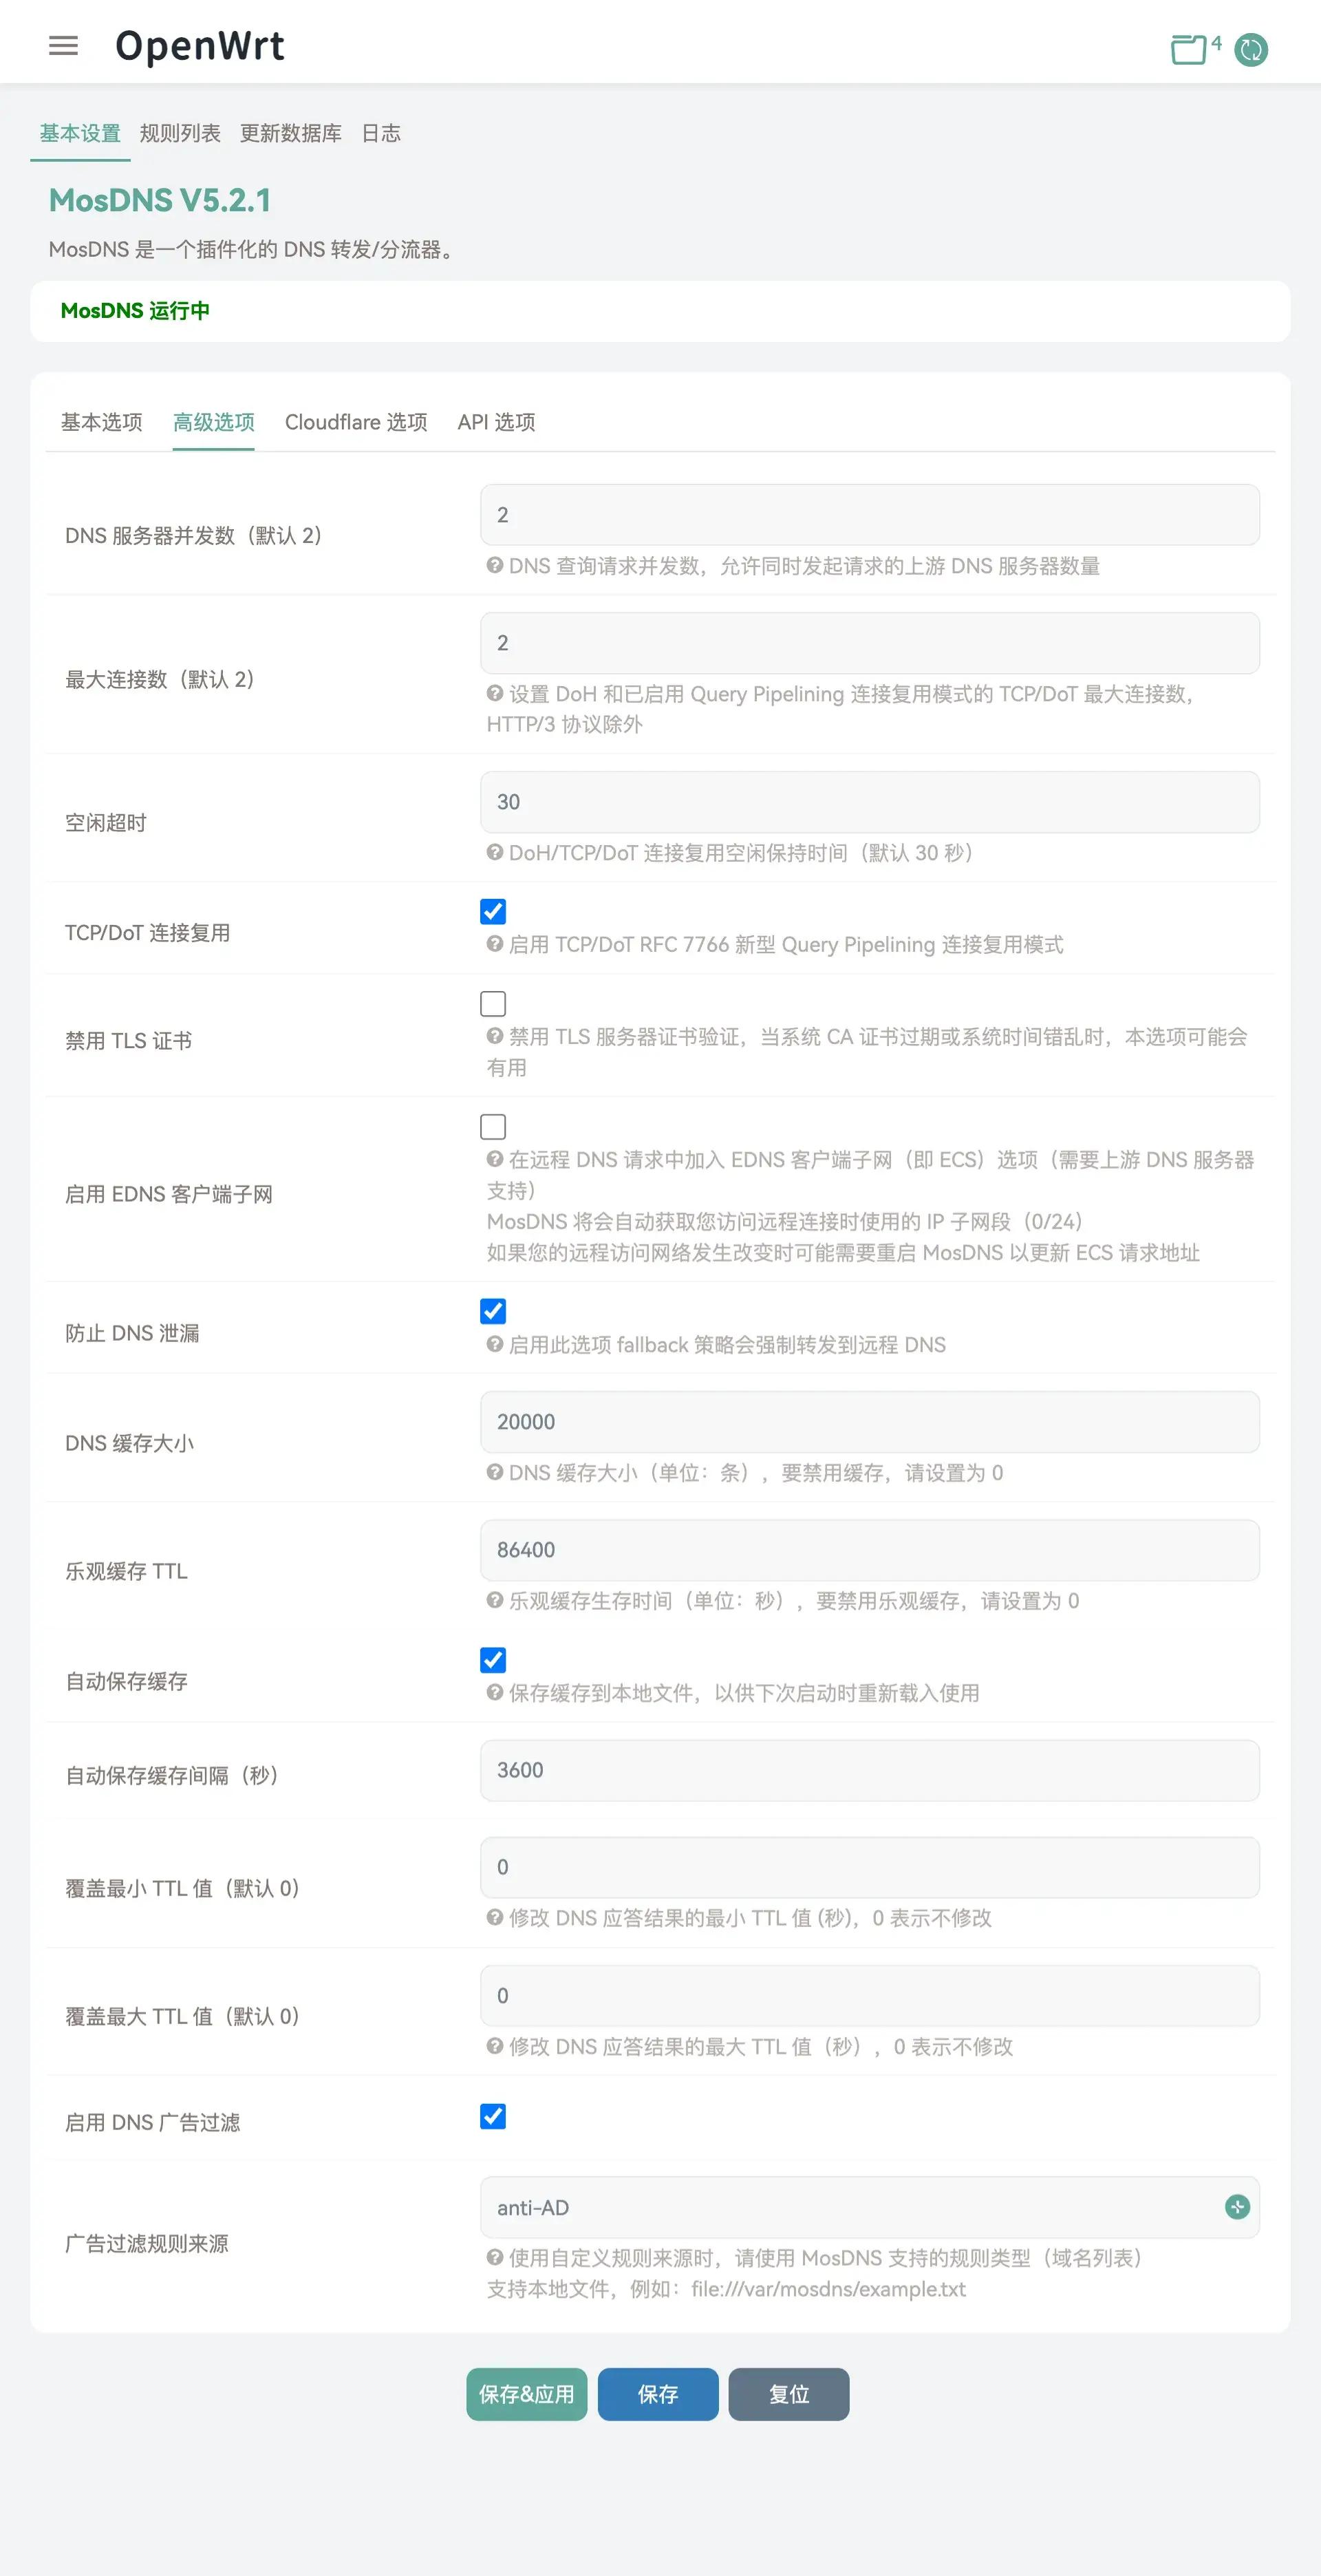Click help icon beside 在远程 DNS 请求 hint

pyautogui.click(x=494, y=1159)
